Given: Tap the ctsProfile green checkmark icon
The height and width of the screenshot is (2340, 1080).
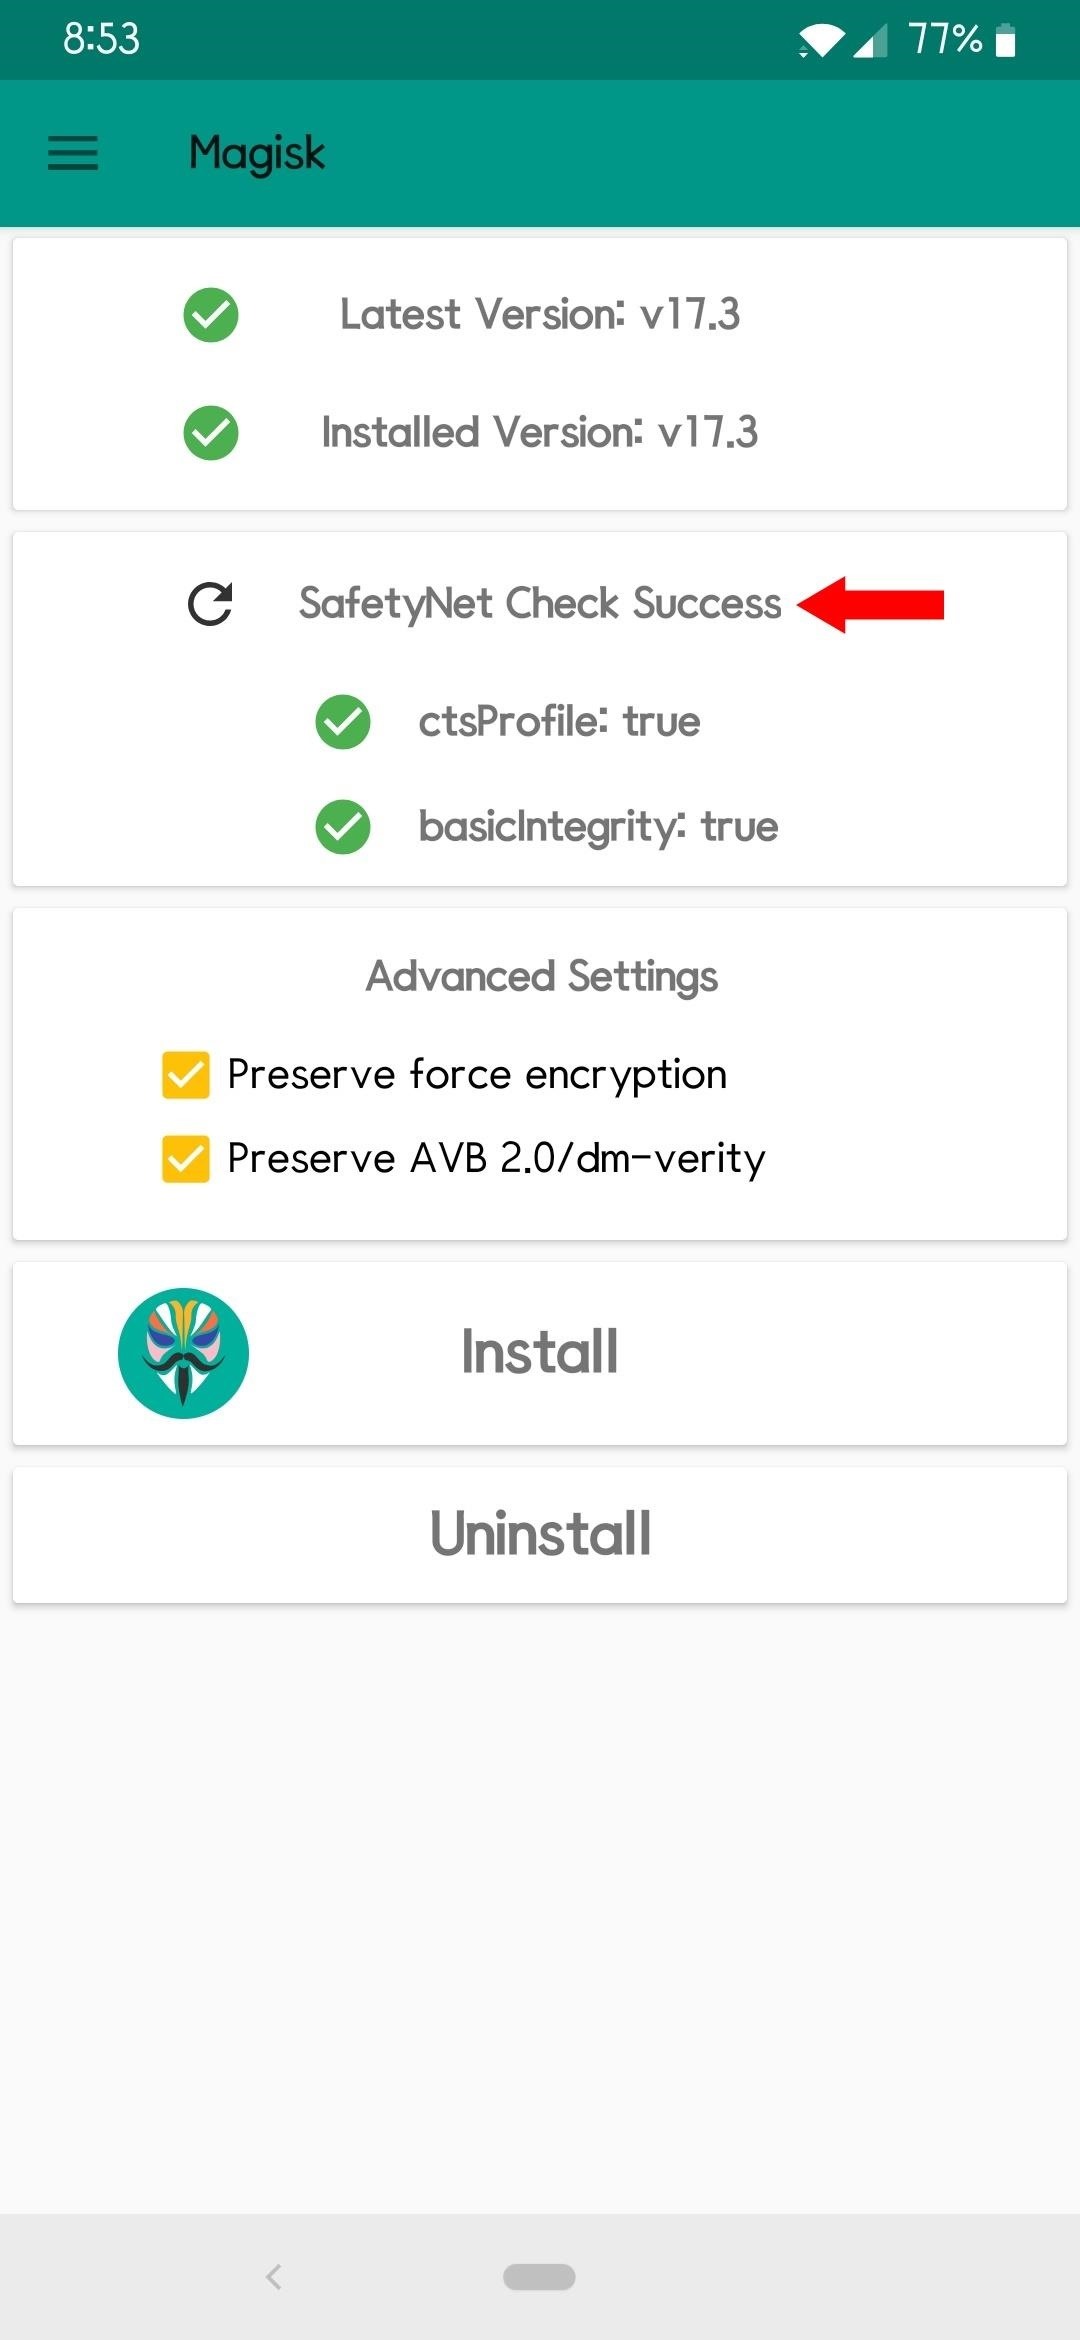Looking at the screenshot, I should 343,722.
